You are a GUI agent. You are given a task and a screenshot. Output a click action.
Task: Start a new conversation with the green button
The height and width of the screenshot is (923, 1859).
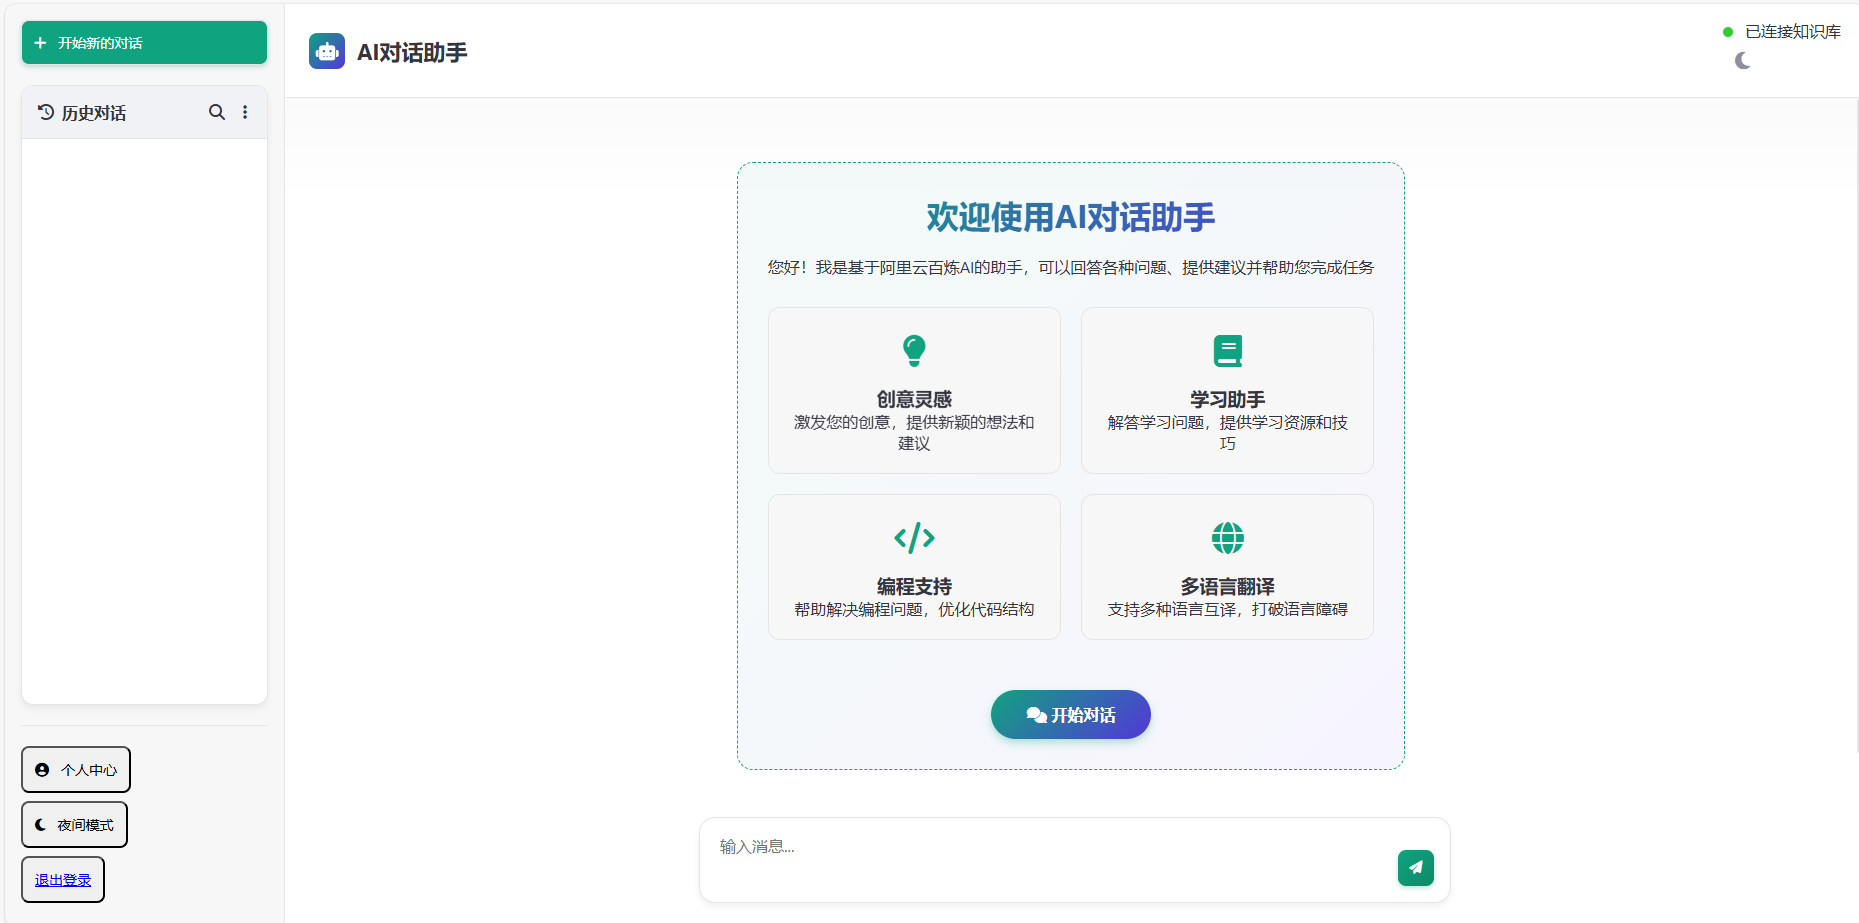point(144,43)
